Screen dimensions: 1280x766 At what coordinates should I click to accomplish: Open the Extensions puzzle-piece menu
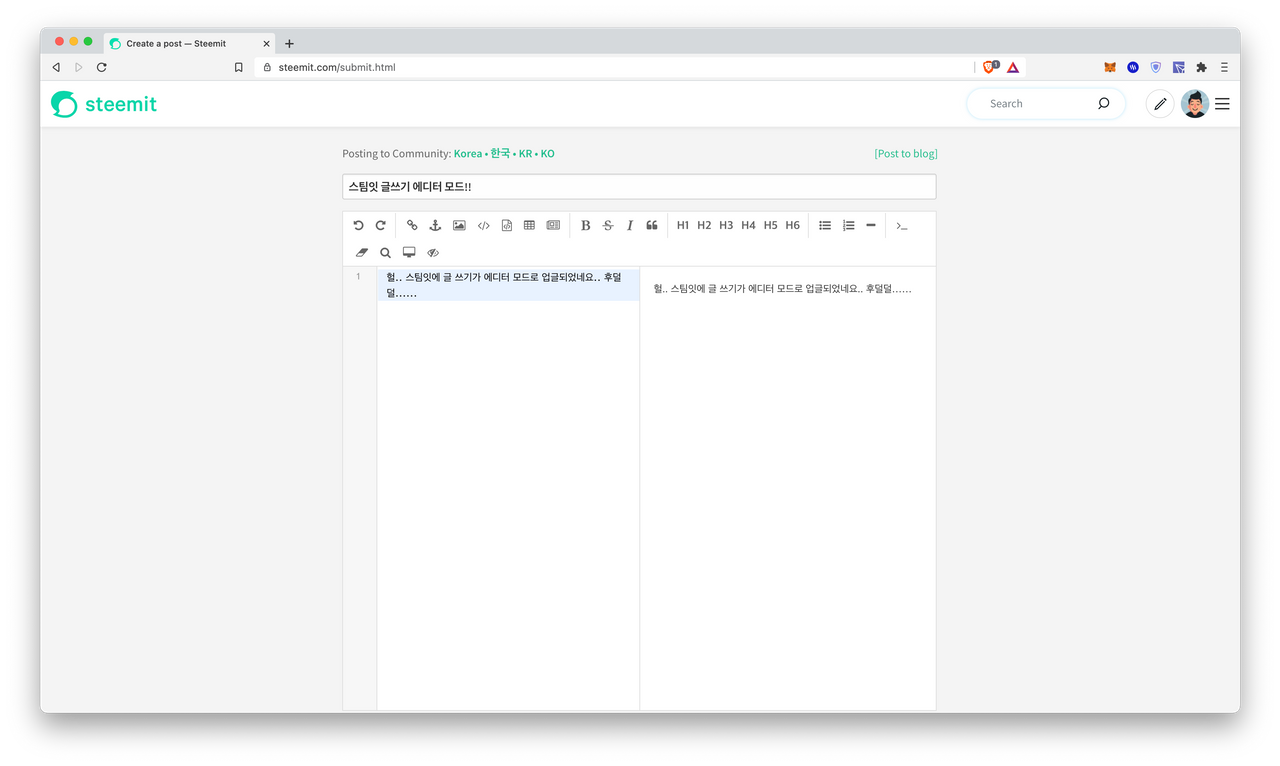pos(1202,67)
